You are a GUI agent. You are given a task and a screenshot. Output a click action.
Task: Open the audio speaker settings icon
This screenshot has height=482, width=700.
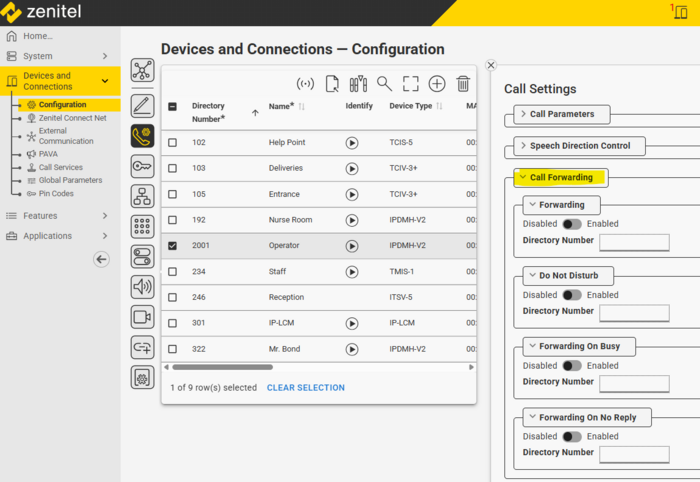142,287
